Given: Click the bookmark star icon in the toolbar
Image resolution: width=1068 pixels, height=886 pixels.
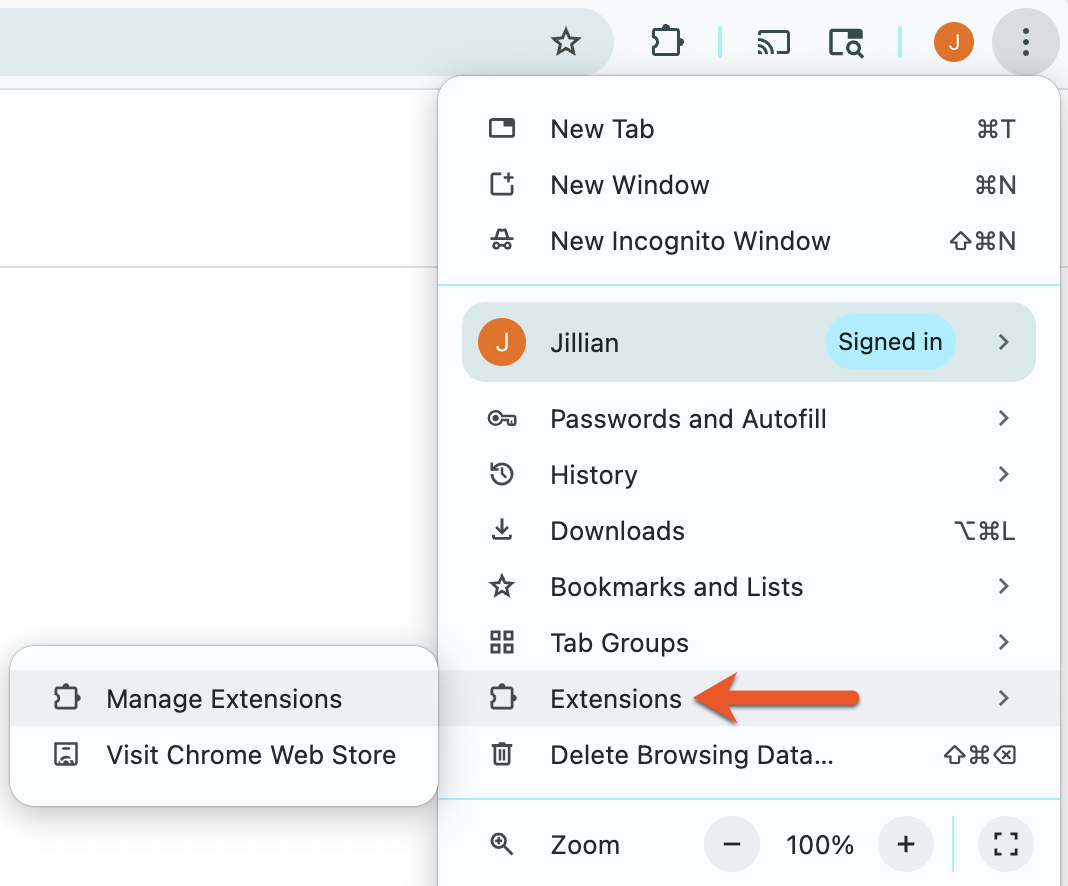Looking at the screenshot, I should [566, 42].
